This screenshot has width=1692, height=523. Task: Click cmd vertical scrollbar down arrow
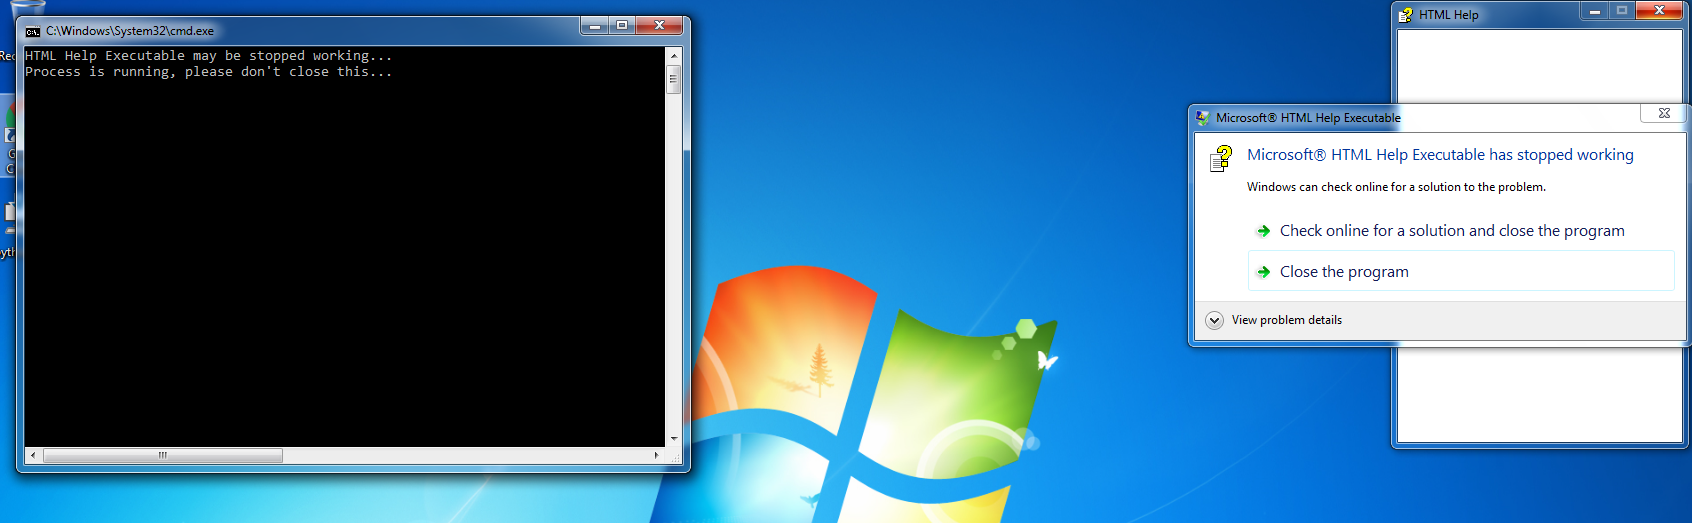coord(674,438)
